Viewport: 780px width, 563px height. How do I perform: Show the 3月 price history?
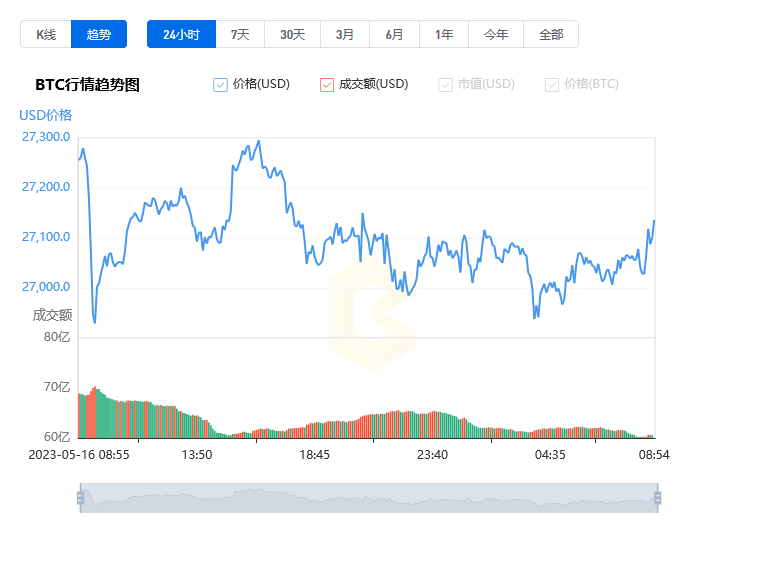[345, 34]
